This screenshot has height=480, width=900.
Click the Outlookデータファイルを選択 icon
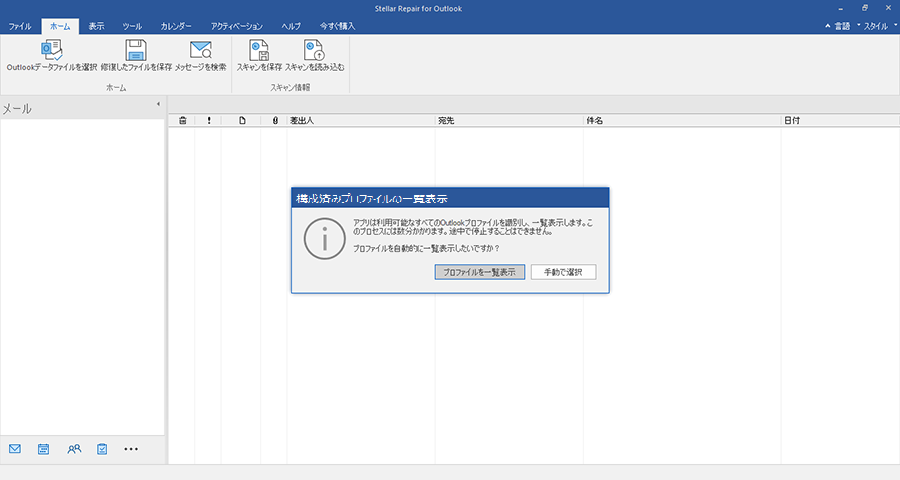pos(52,50)
